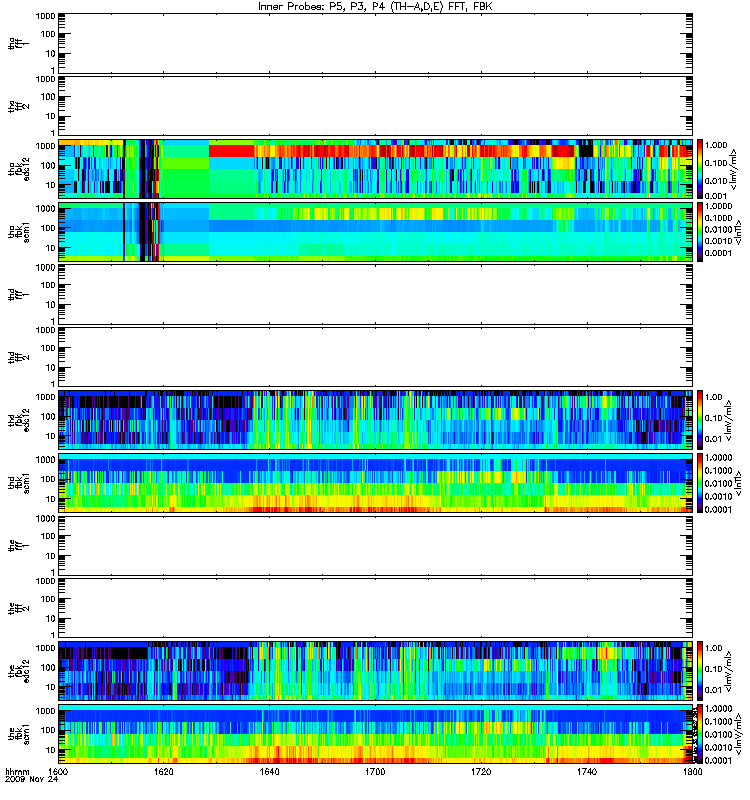The image size is (750, 800).
Task: Select the empty tha fff 1 plot panel
Action: [376, 43]
